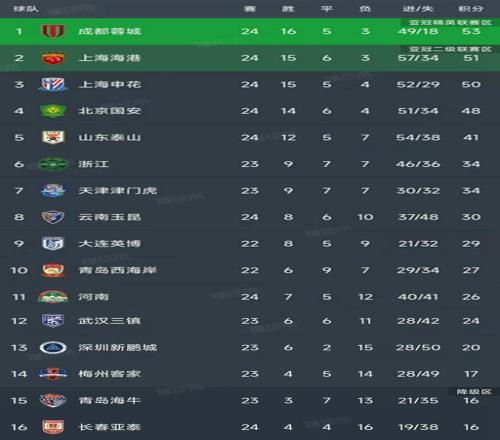Select the 深圳新鹏城 circular logo
500x440 pixels.
coord(53,347)
